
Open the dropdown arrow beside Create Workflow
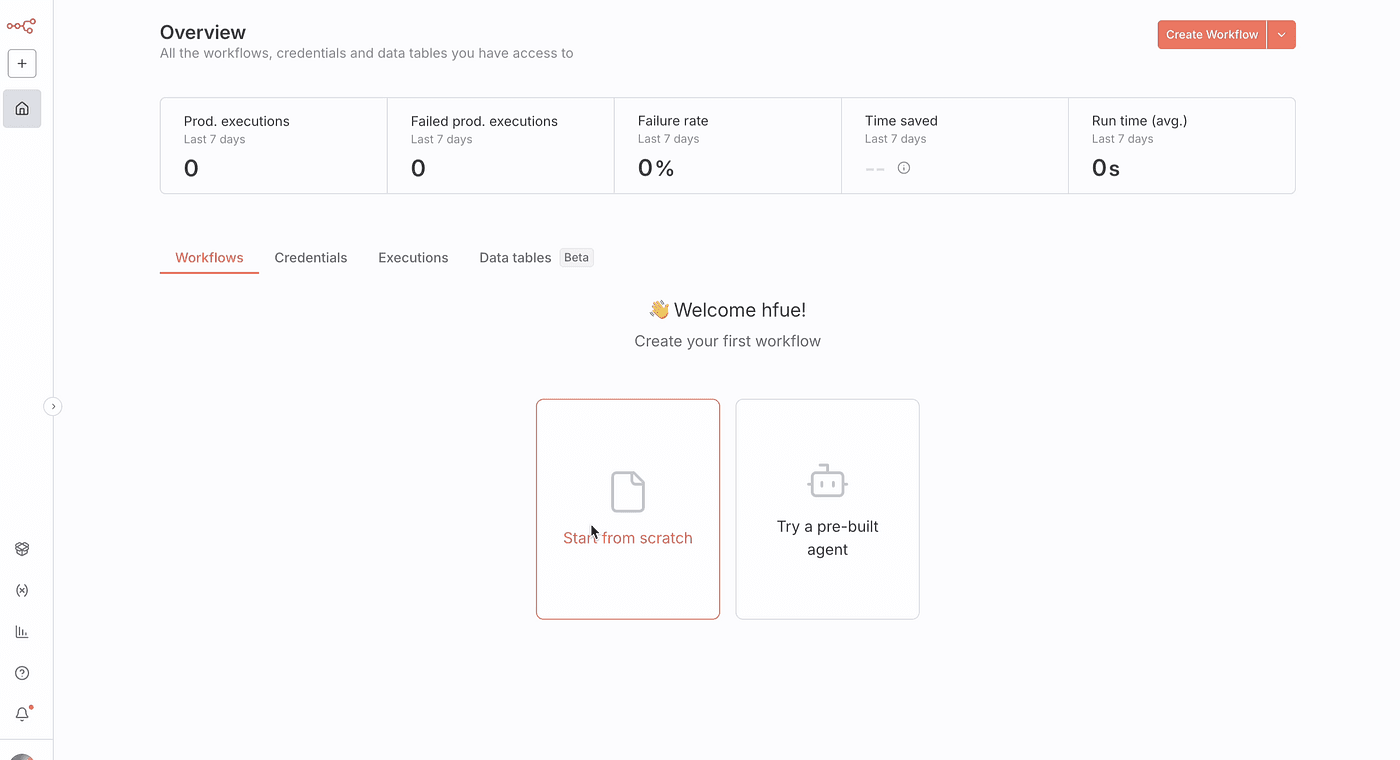pos(1281,35)
